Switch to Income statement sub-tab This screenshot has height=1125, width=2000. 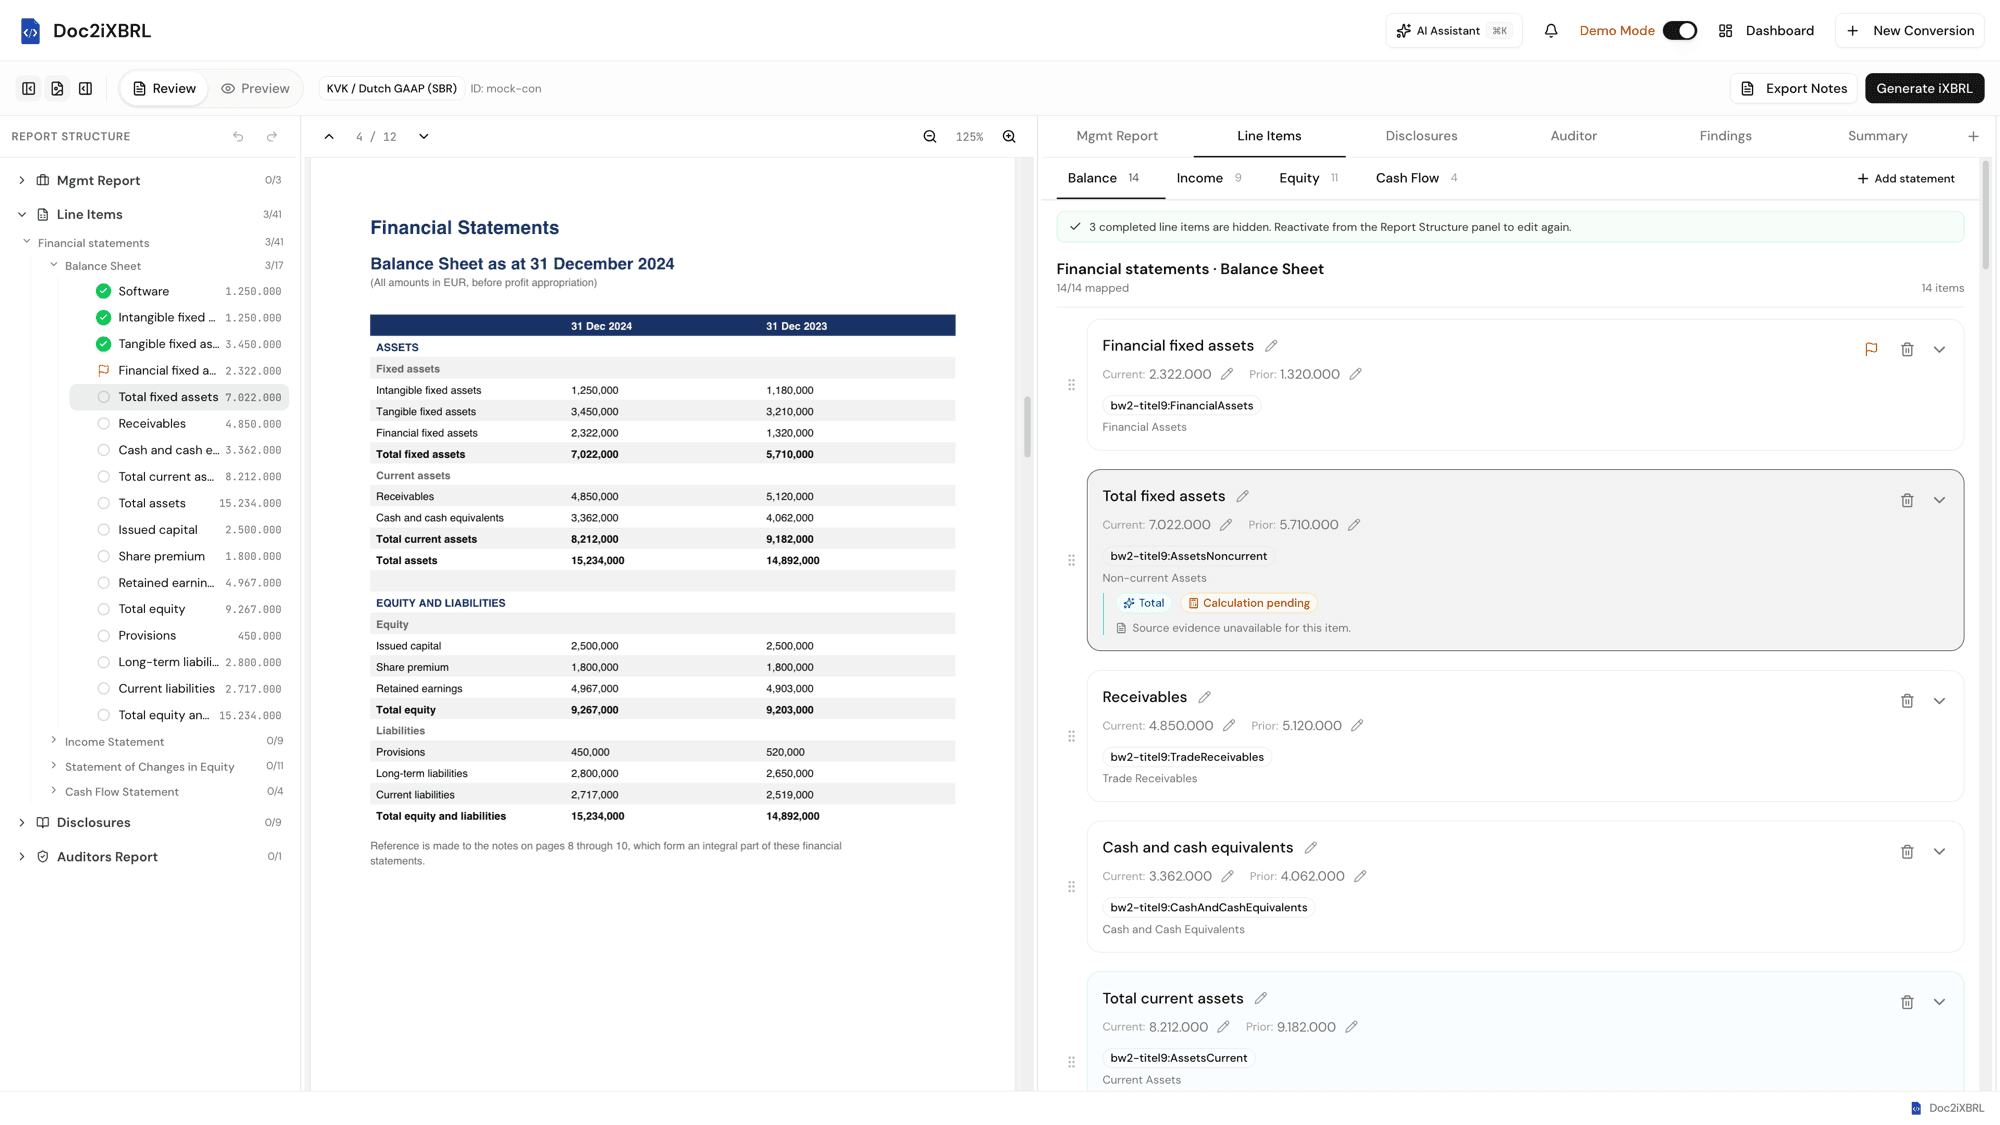pyautogui.click(x=1208, y=178)
